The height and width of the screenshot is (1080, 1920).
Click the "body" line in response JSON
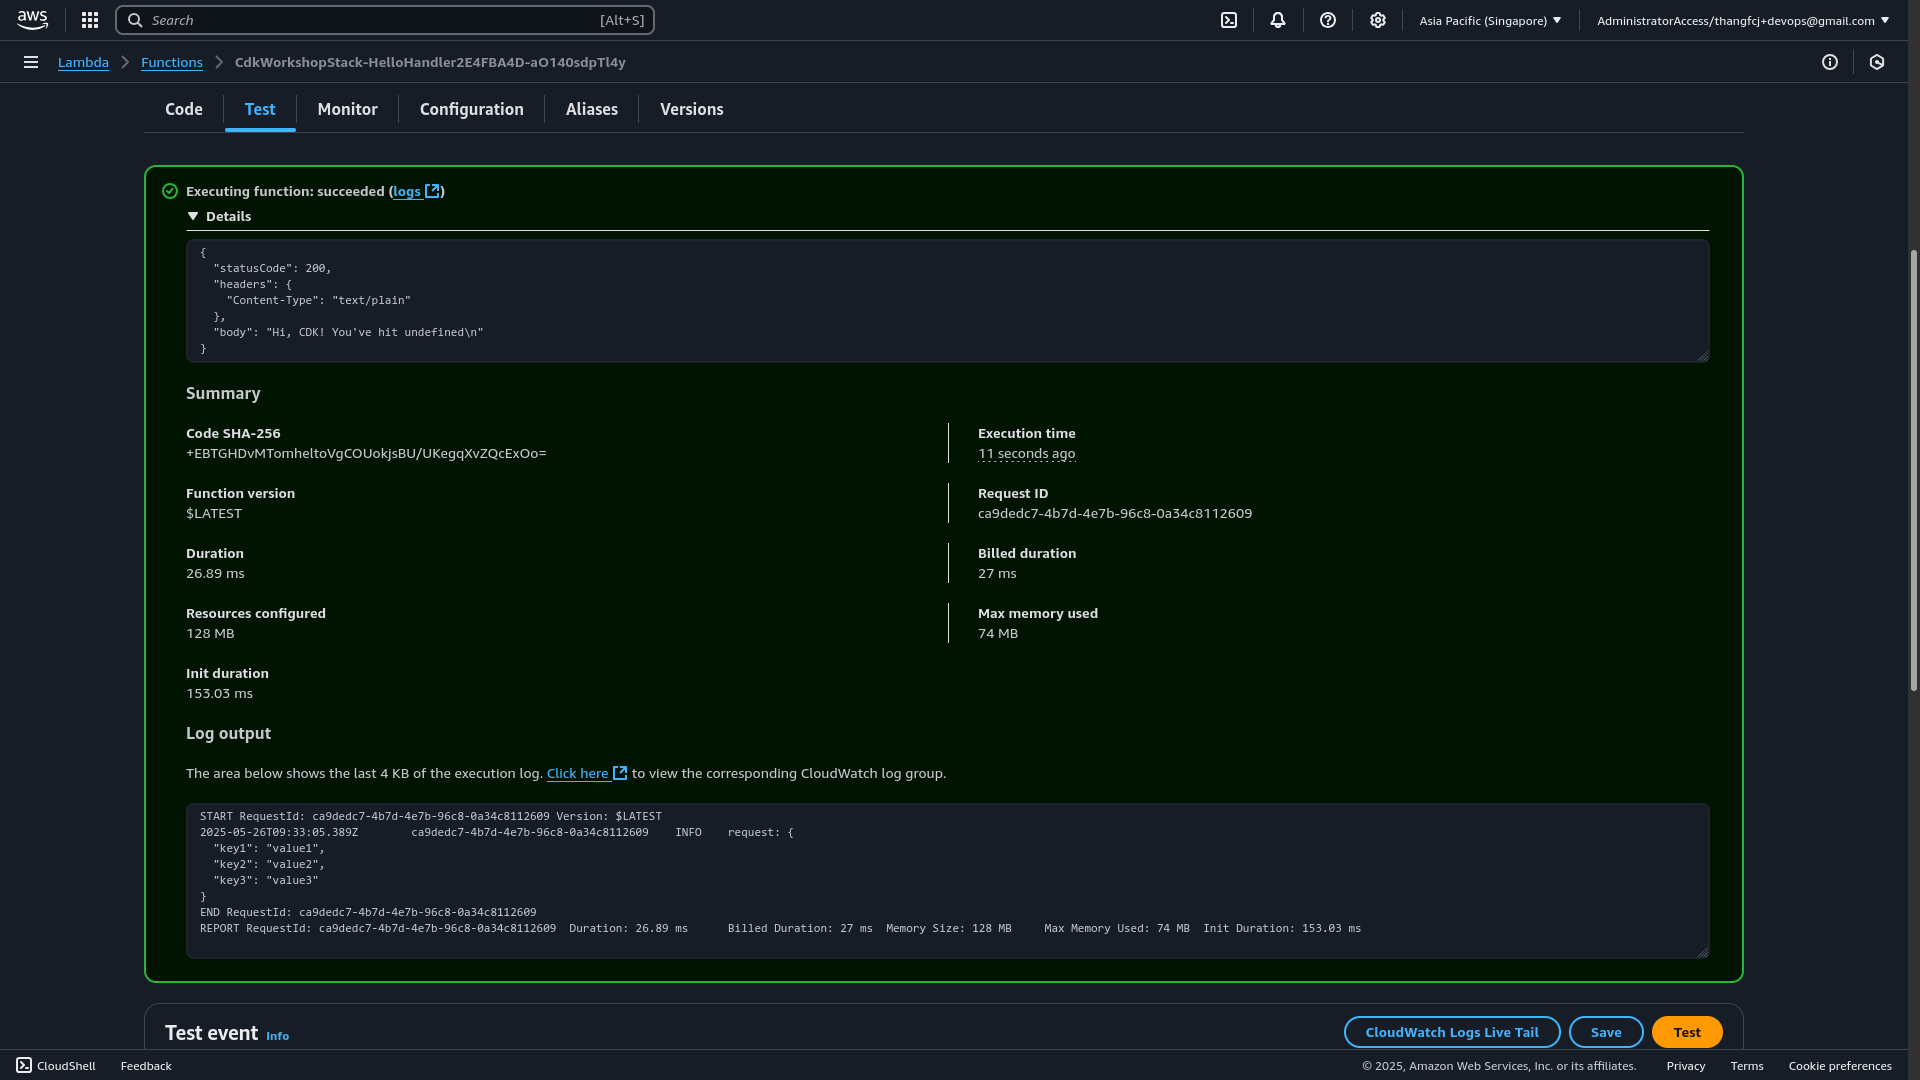348,332
